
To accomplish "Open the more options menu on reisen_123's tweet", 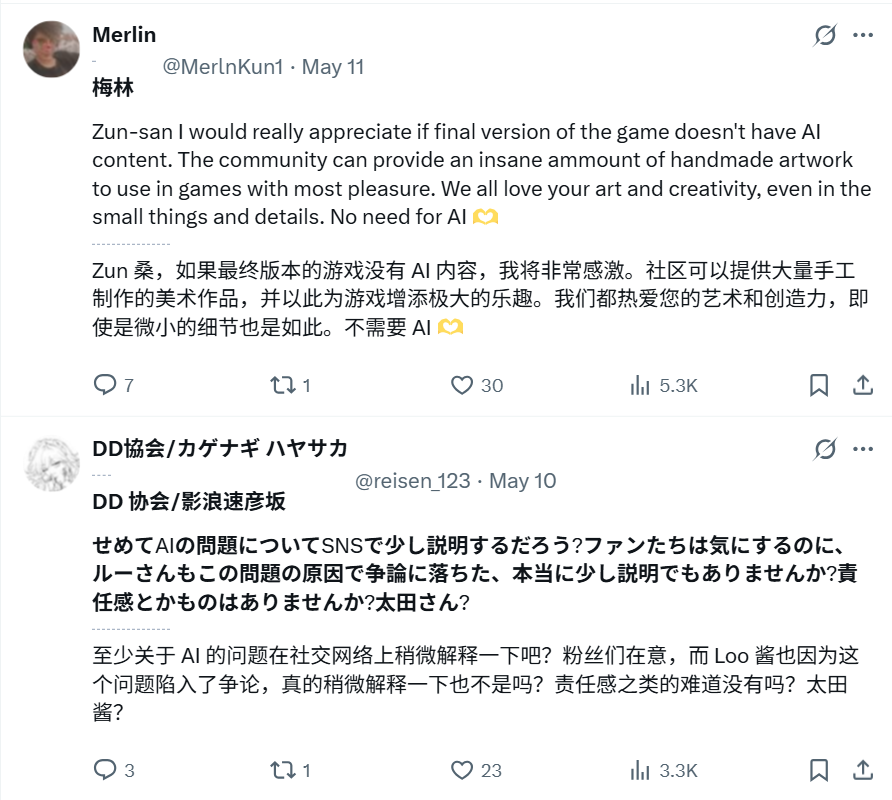I will pos(863,451).
